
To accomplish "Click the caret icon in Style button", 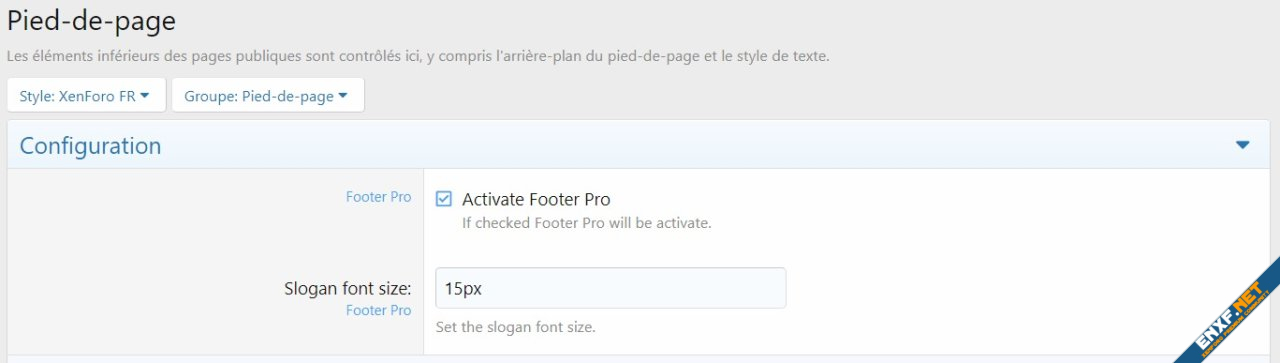I will pyautogui.click(x=145, y=96).
